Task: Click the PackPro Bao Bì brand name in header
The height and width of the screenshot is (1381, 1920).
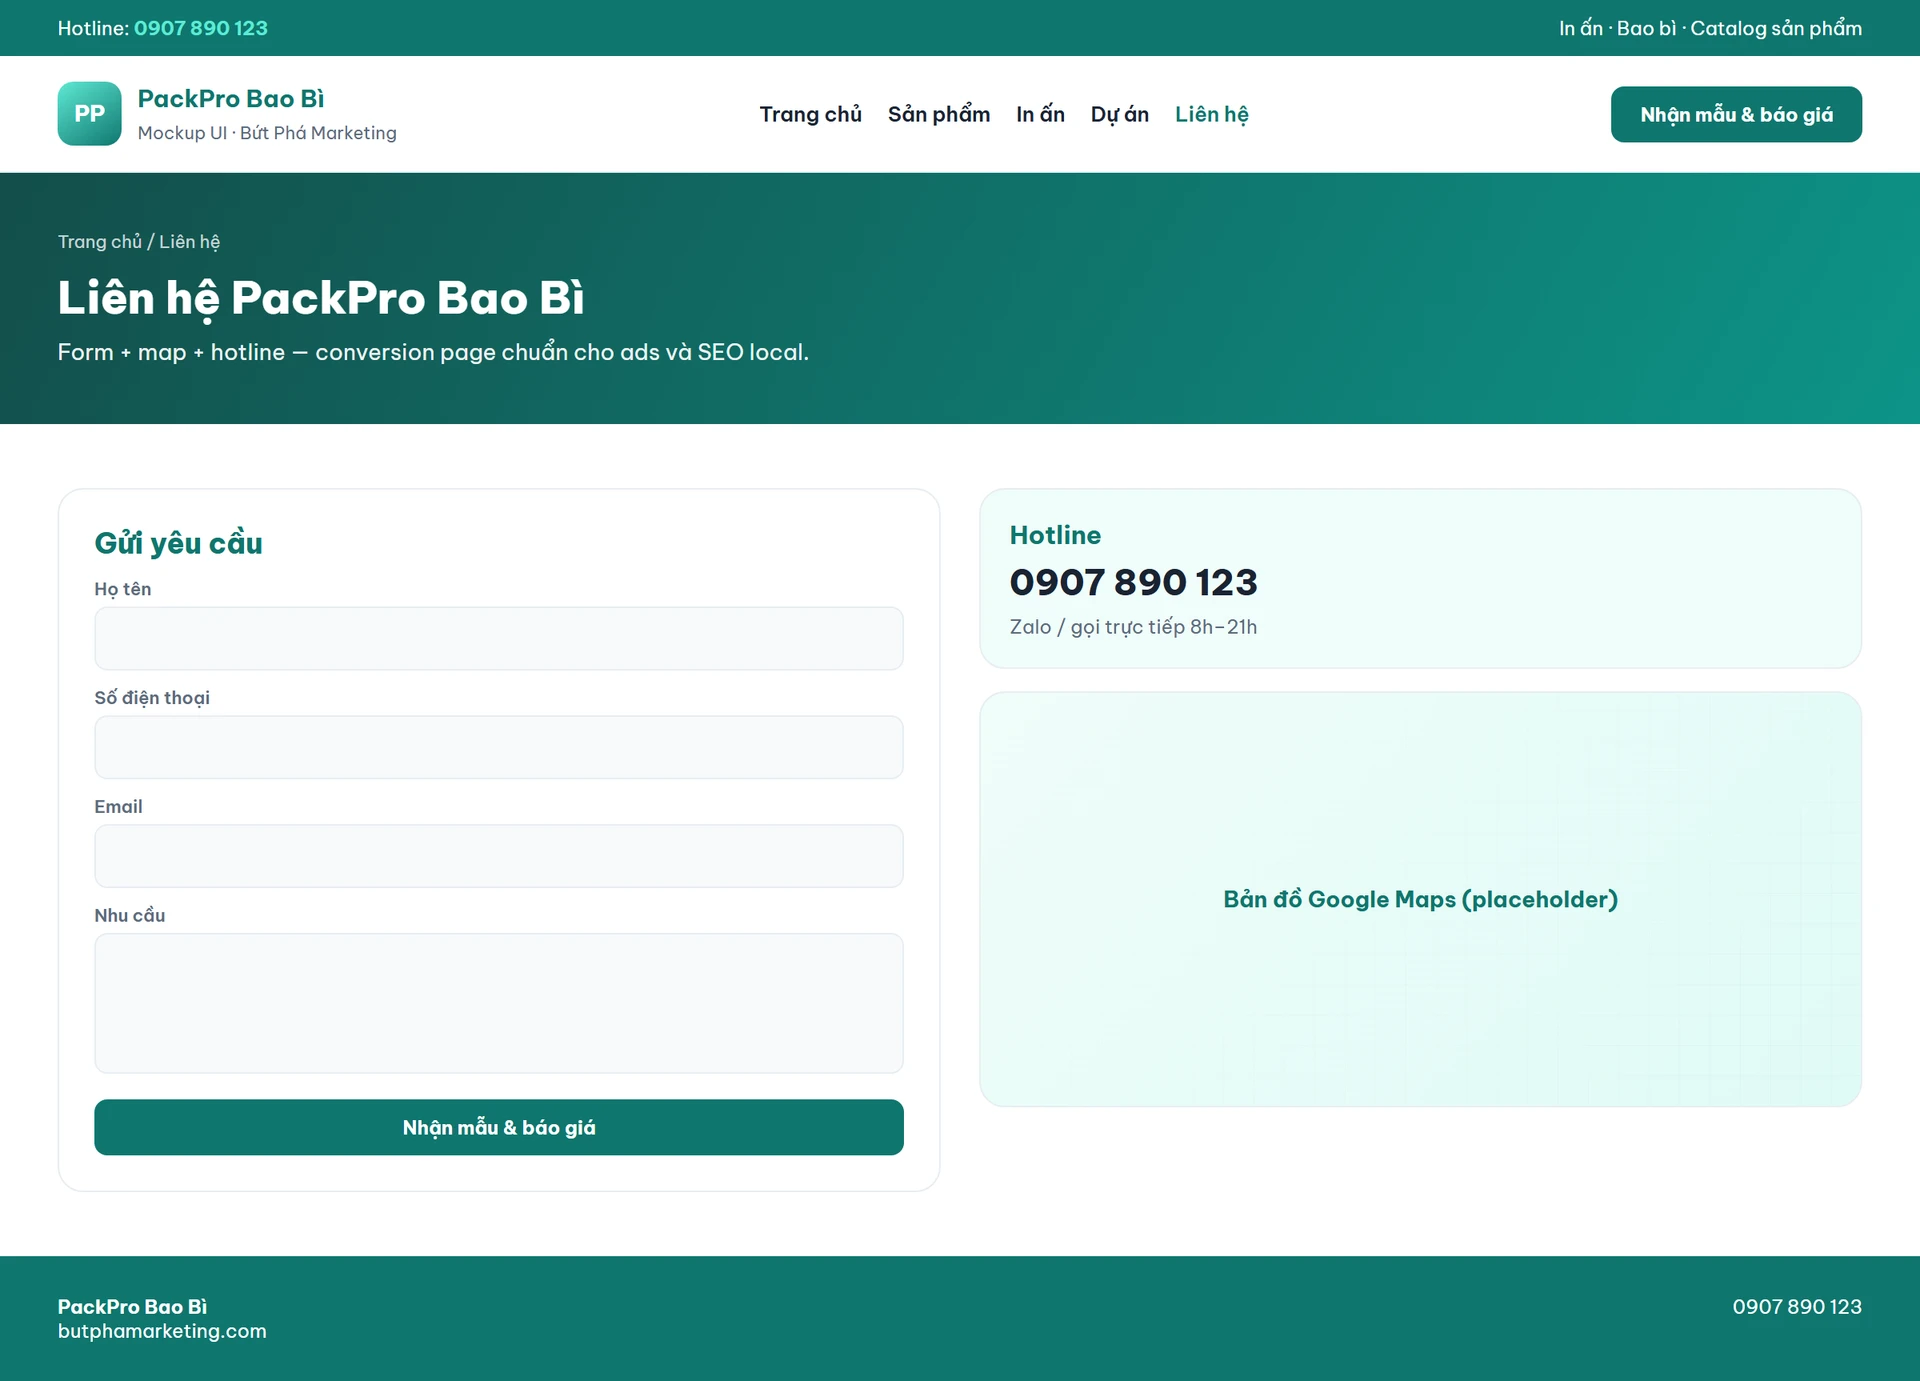Action: point(231,98)
